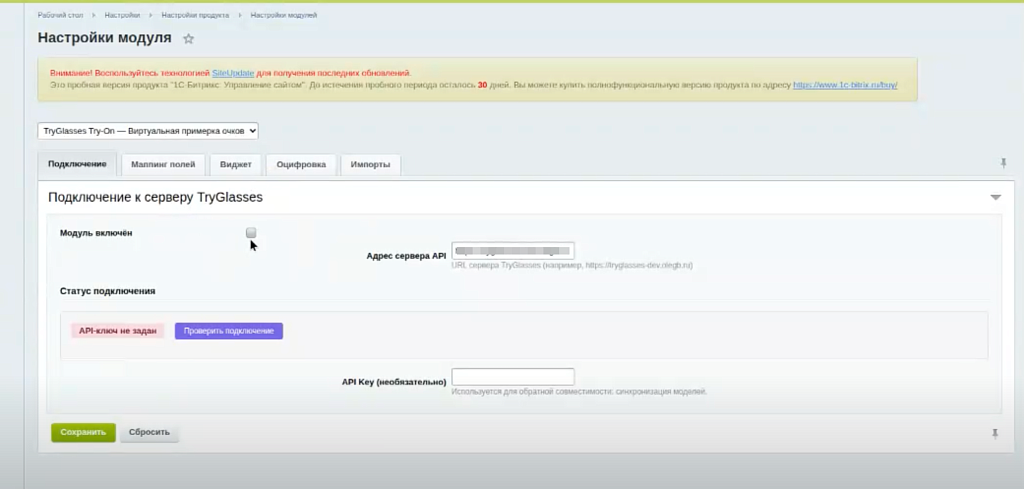
Task: Click the 'Сбросить' button
Action: 149,432
